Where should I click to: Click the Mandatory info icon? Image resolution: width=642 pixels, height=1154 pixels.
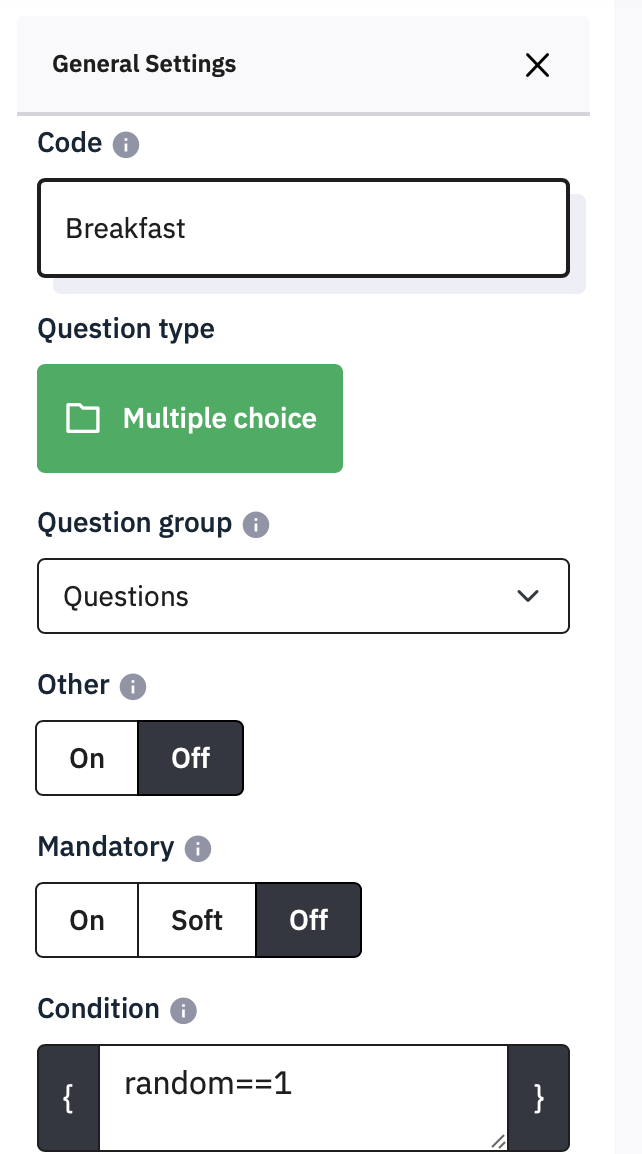pos(198,849)
